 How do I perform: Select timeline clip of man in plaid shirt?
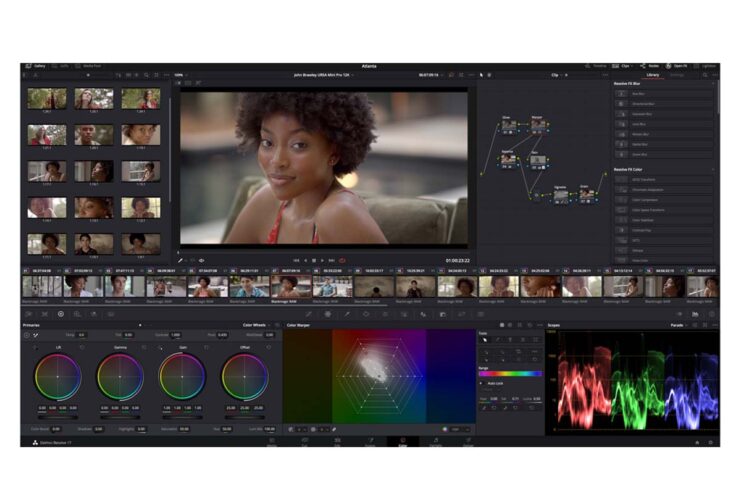pyautogui.click(x=333, y=286)
